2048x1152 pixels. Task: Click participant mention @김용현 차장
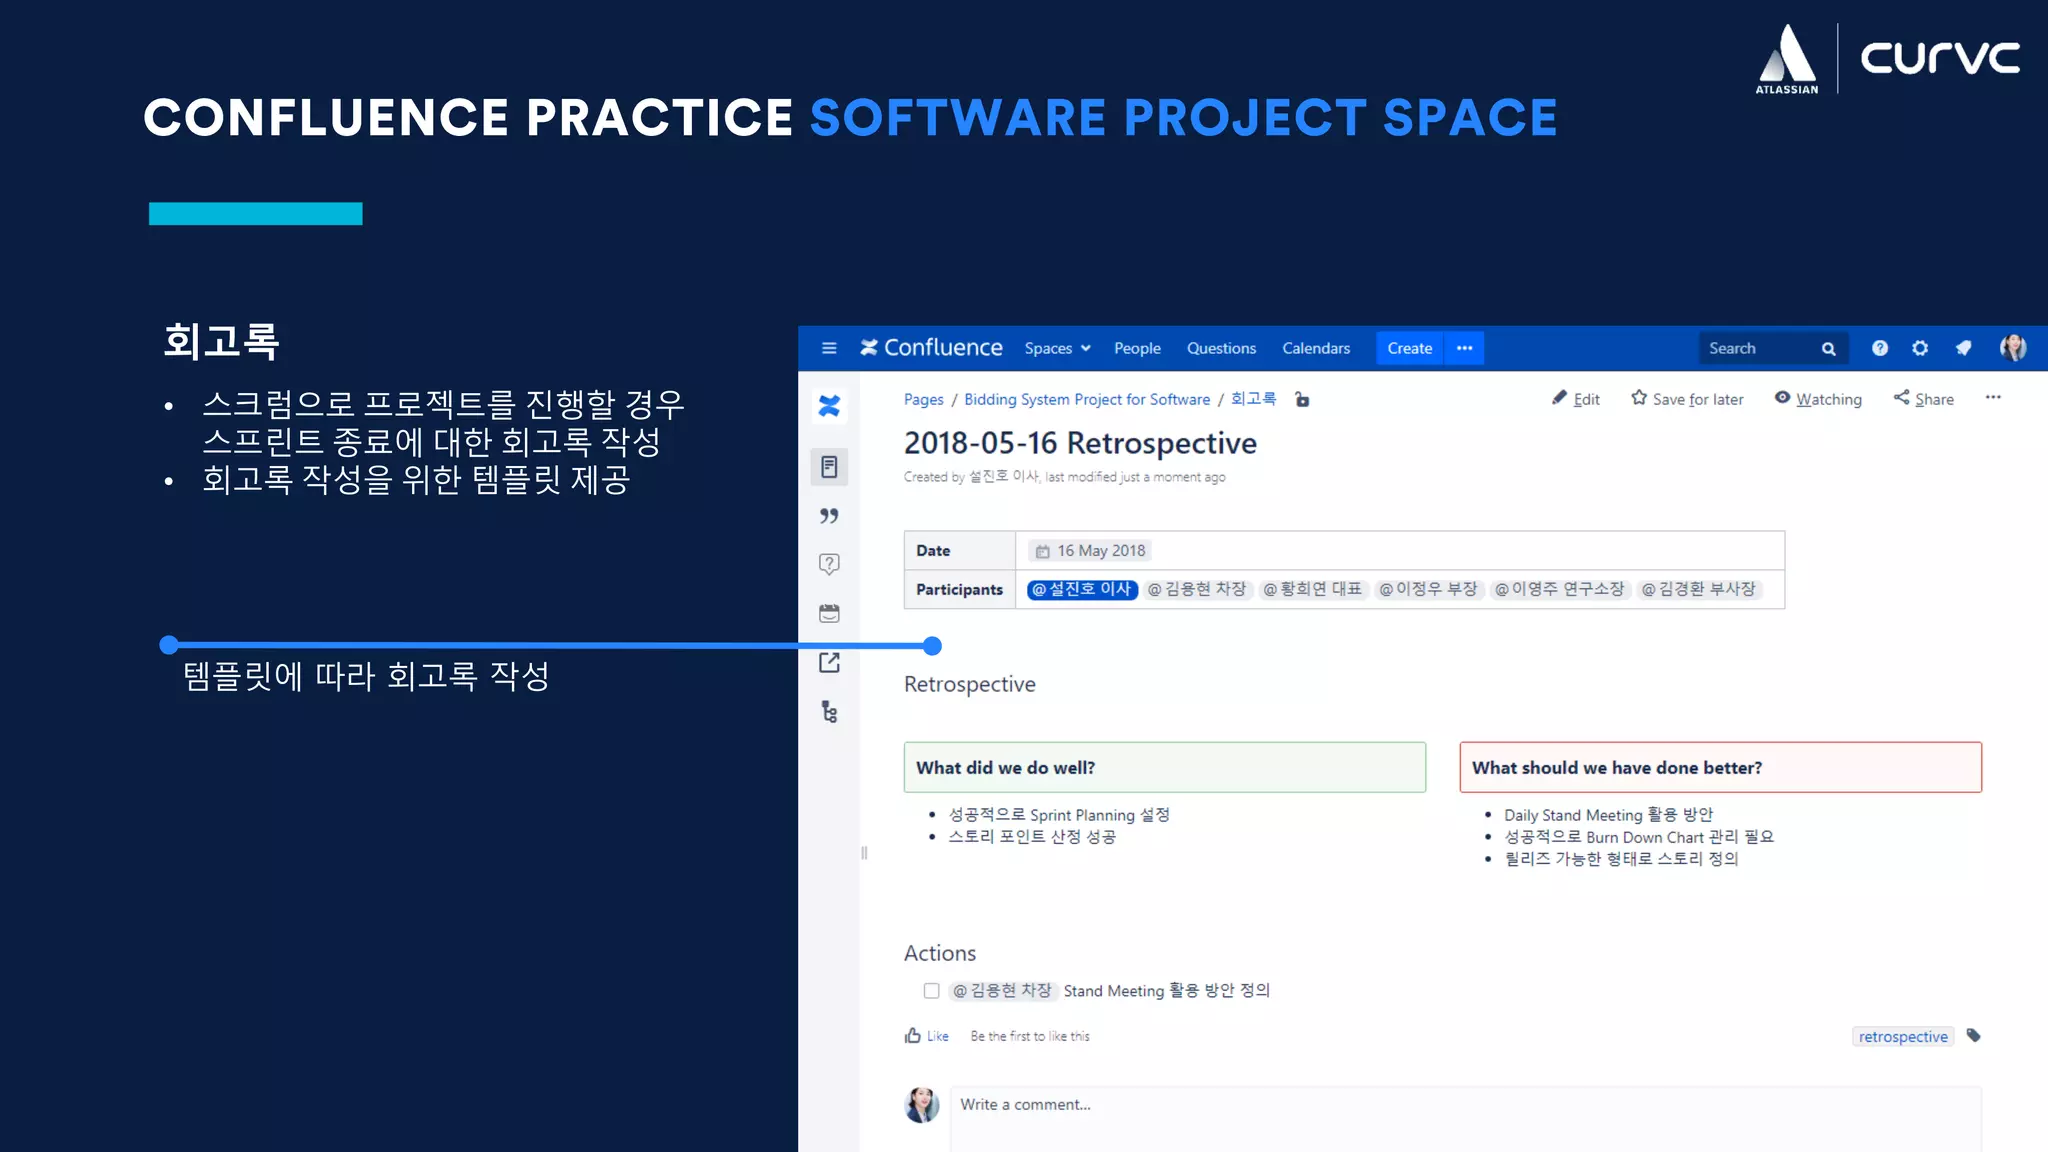(1197, 590)
